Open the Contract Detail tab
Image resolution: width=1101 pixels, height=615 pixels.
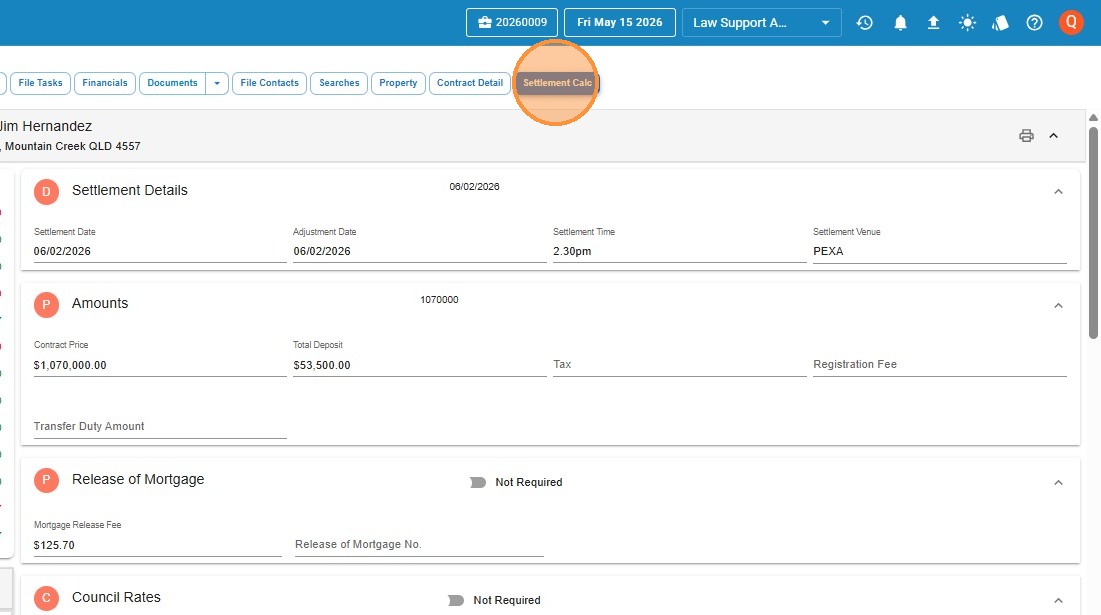tap(470, 83)
